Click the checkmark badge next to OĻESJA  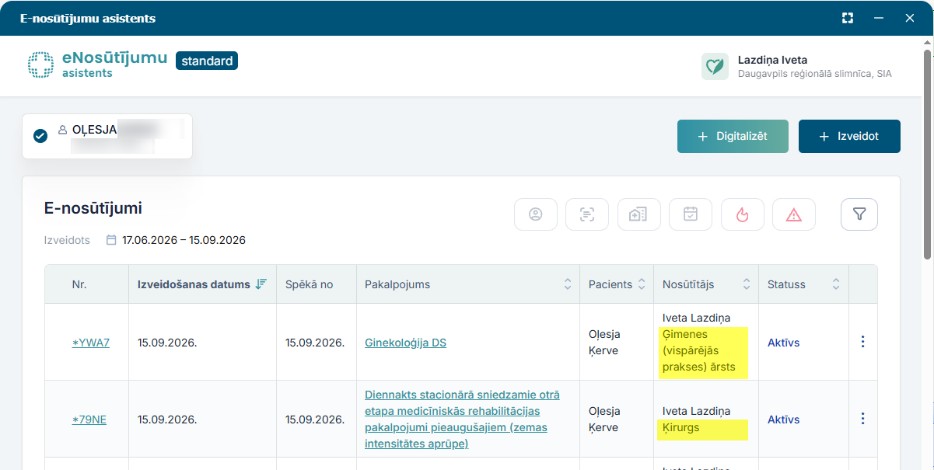[40, 136]
